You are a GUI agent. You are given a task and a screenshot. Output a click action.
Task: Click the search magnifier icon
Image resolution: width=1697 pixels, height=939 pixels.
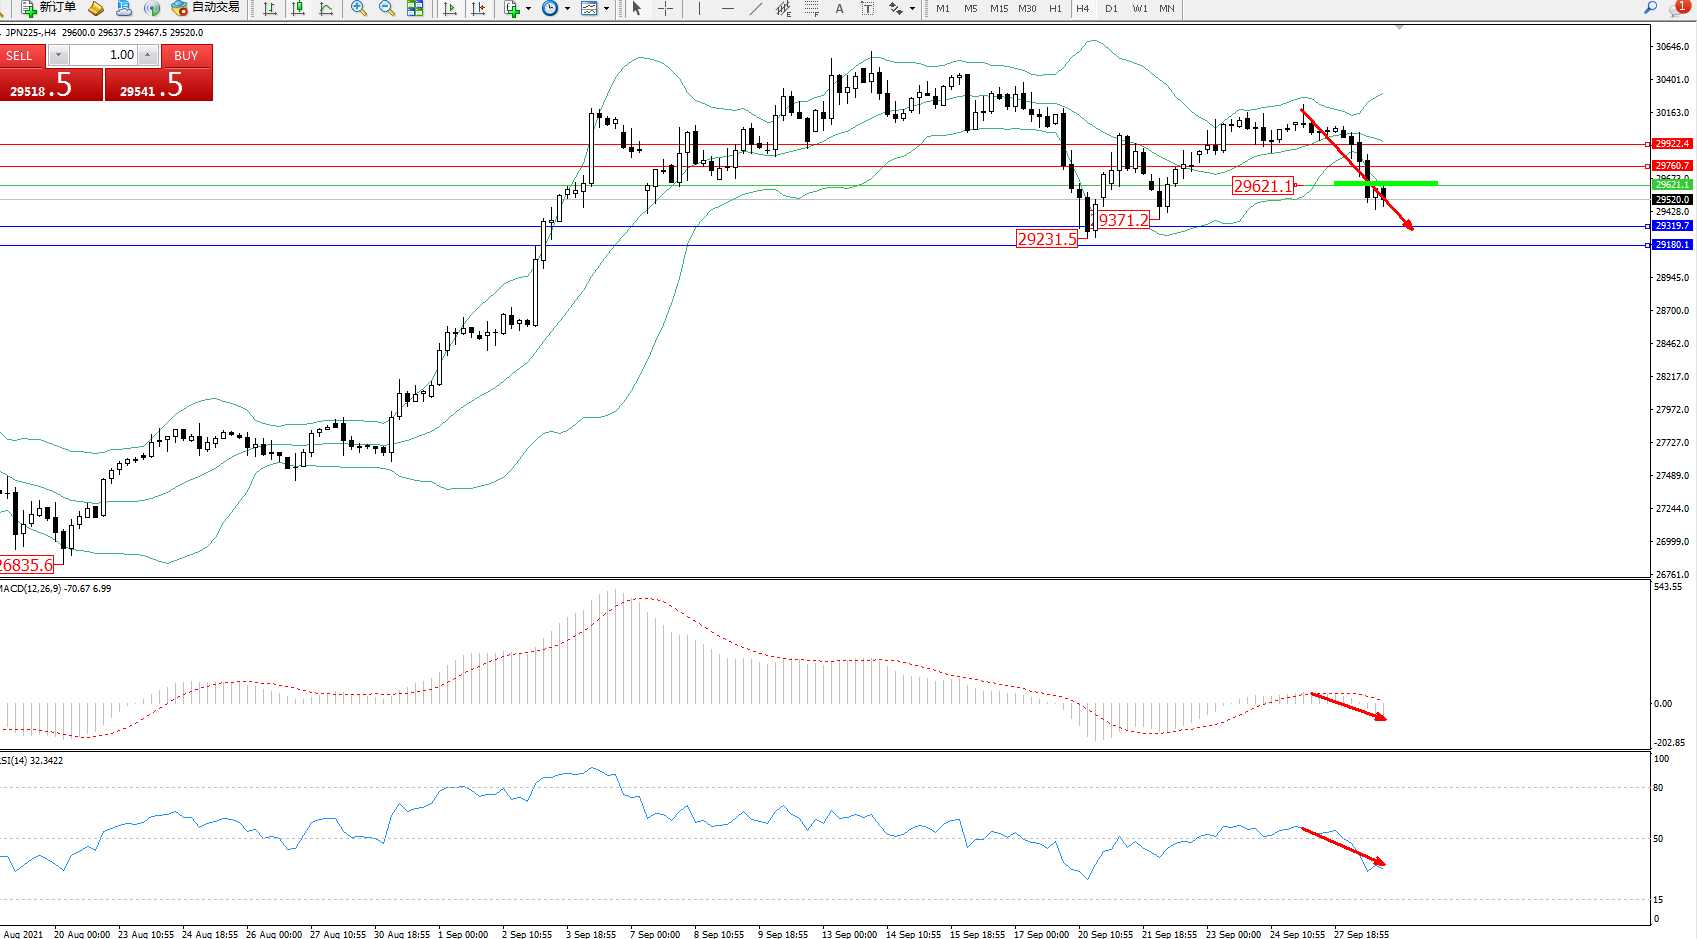click(1650, 8)
